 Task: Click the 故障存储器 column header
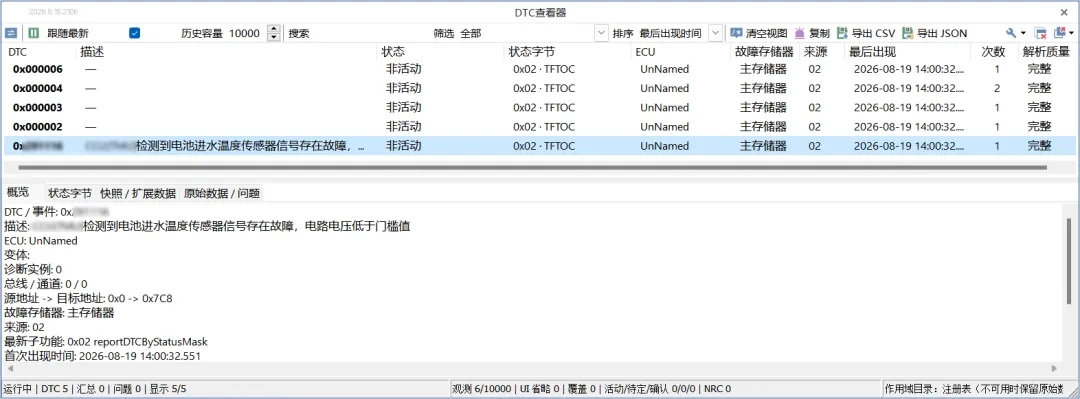point(765,52)
